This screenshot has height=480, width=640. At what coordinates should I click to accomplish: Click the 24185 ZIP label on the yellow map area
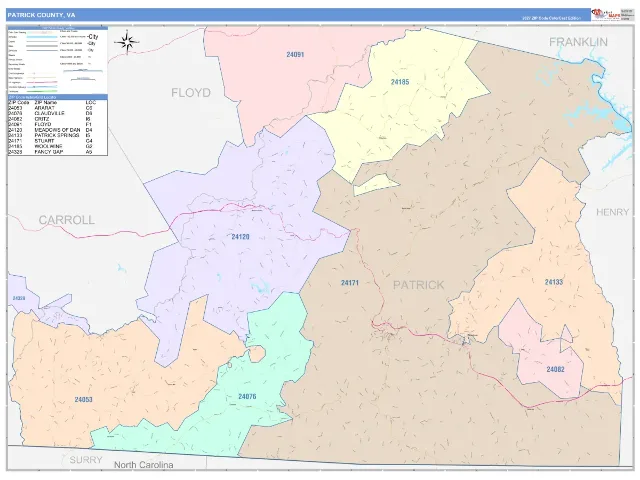click(x=400, y=82)
